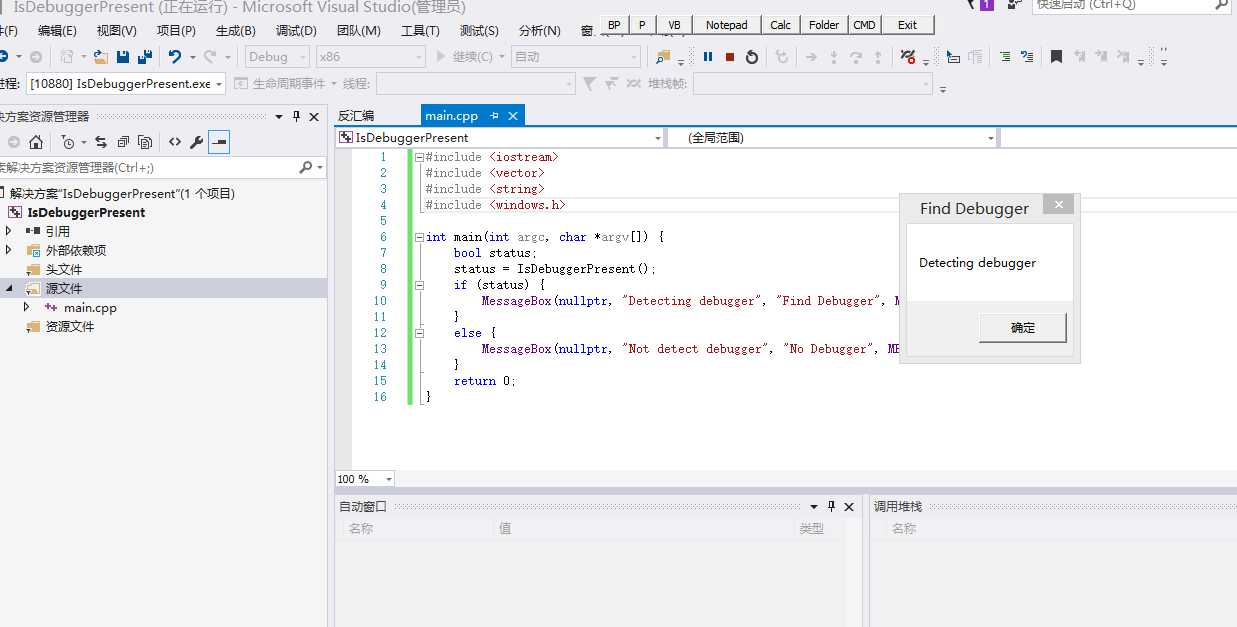Click the uncomment selected lines icon
Image resolution: width=1237 pixels, height=627 pixels.
[1027, 57]
